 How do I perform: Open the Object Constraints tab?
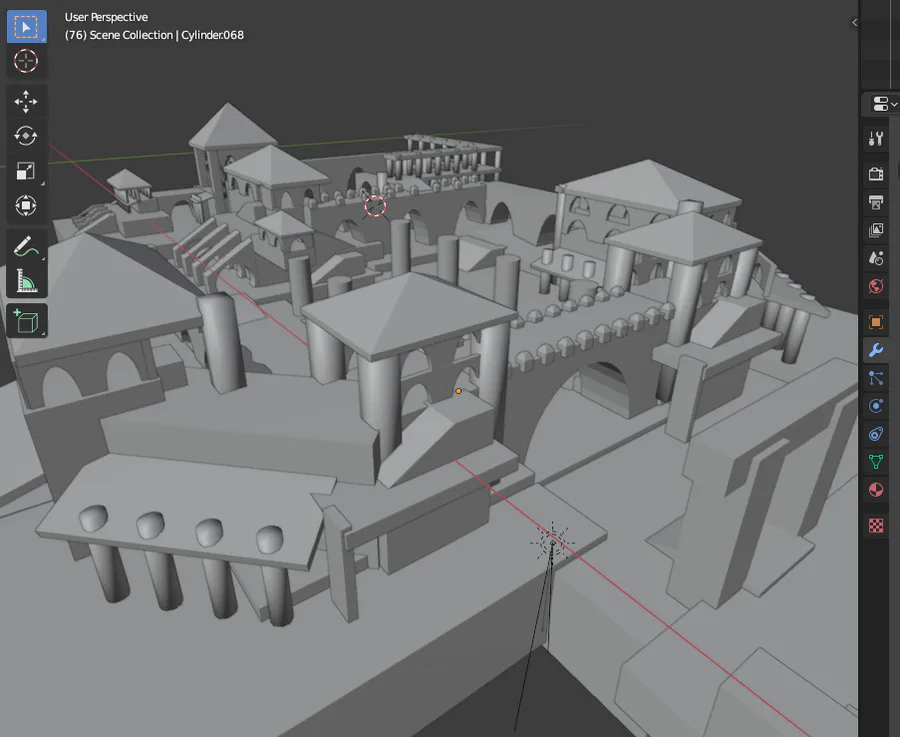(876, 434)
